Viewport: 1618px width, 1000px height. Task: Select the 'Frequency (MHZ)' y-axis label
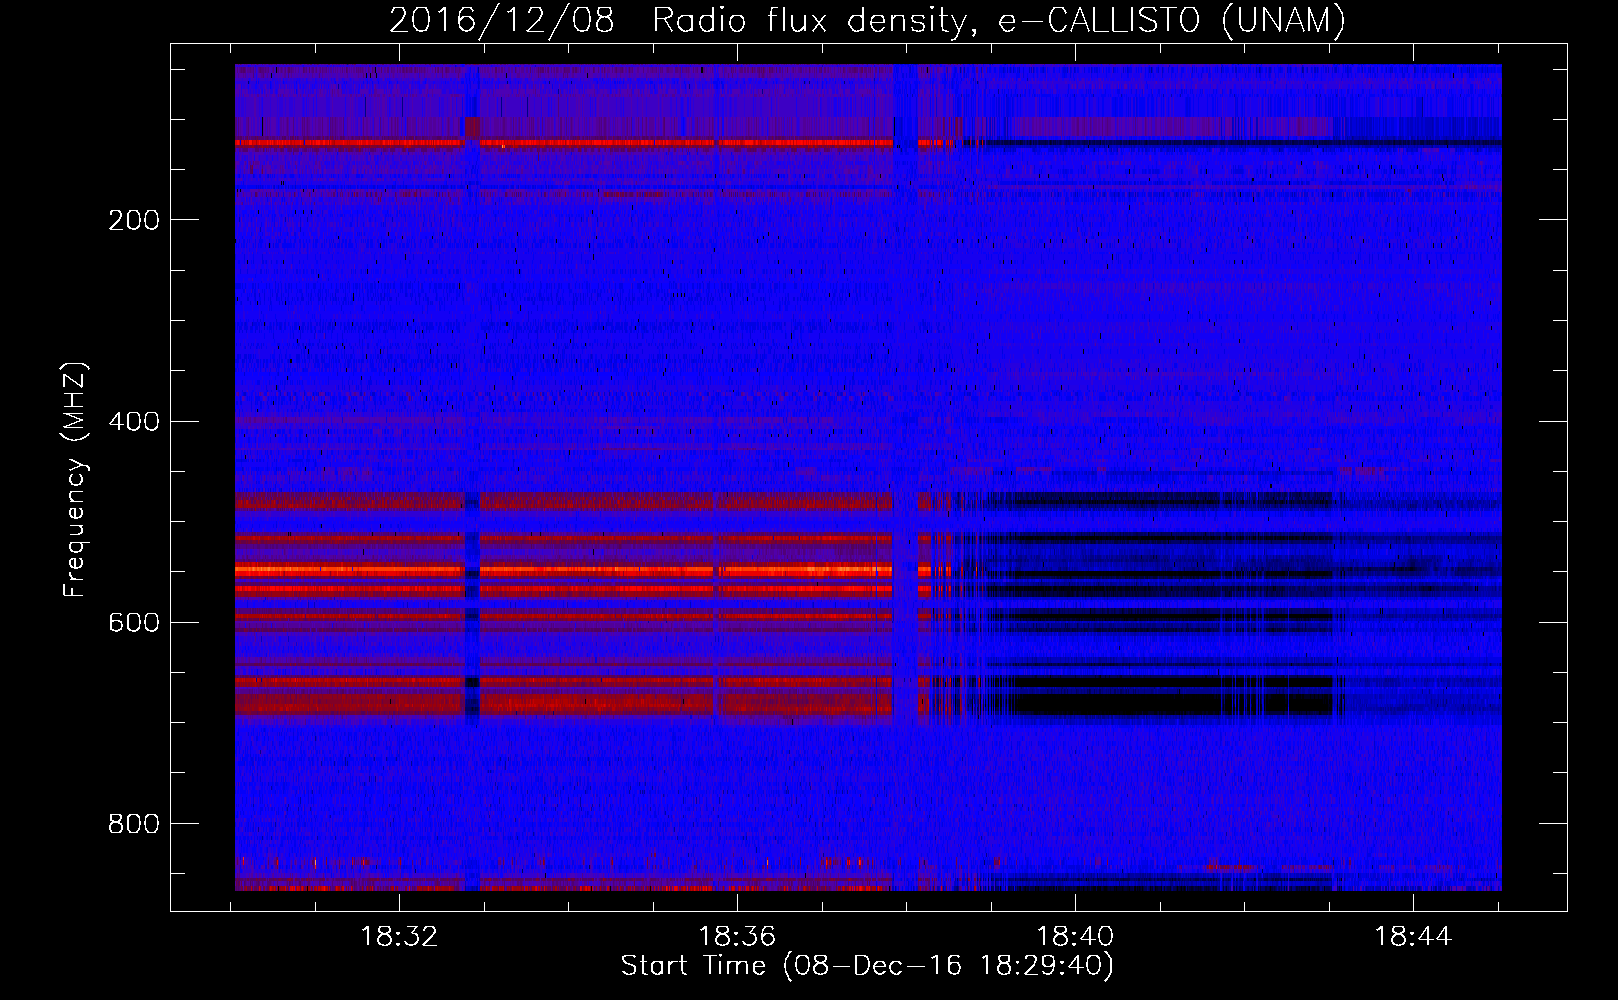coord(75,480)
